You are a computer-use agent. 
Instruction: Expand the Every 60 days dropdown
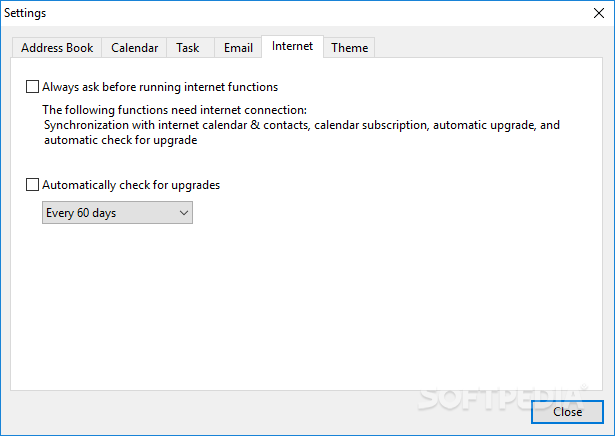(x=117, y=213)
